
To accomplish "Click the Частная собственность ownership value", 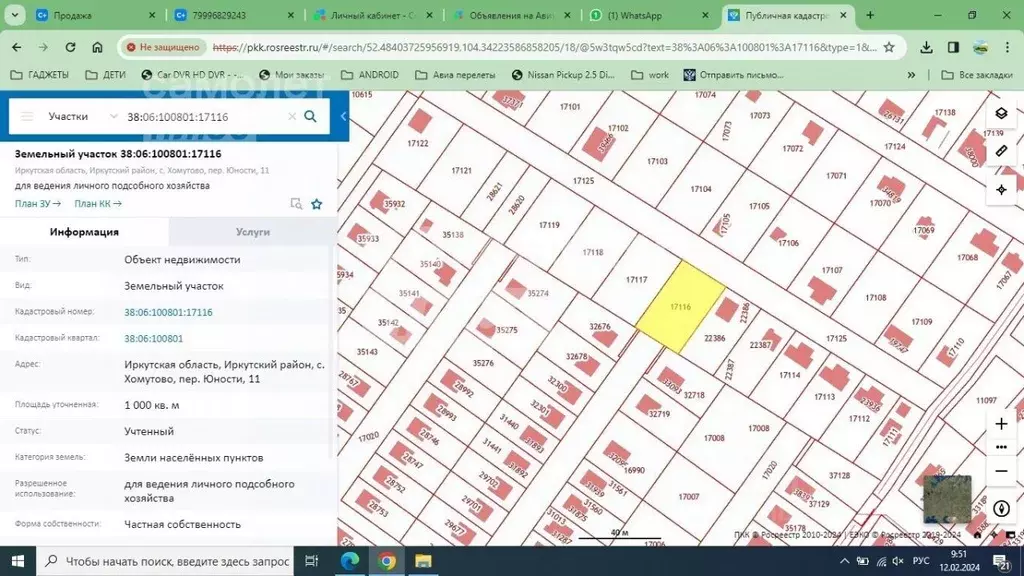I will pyautogui.click(x=182, y=524).
